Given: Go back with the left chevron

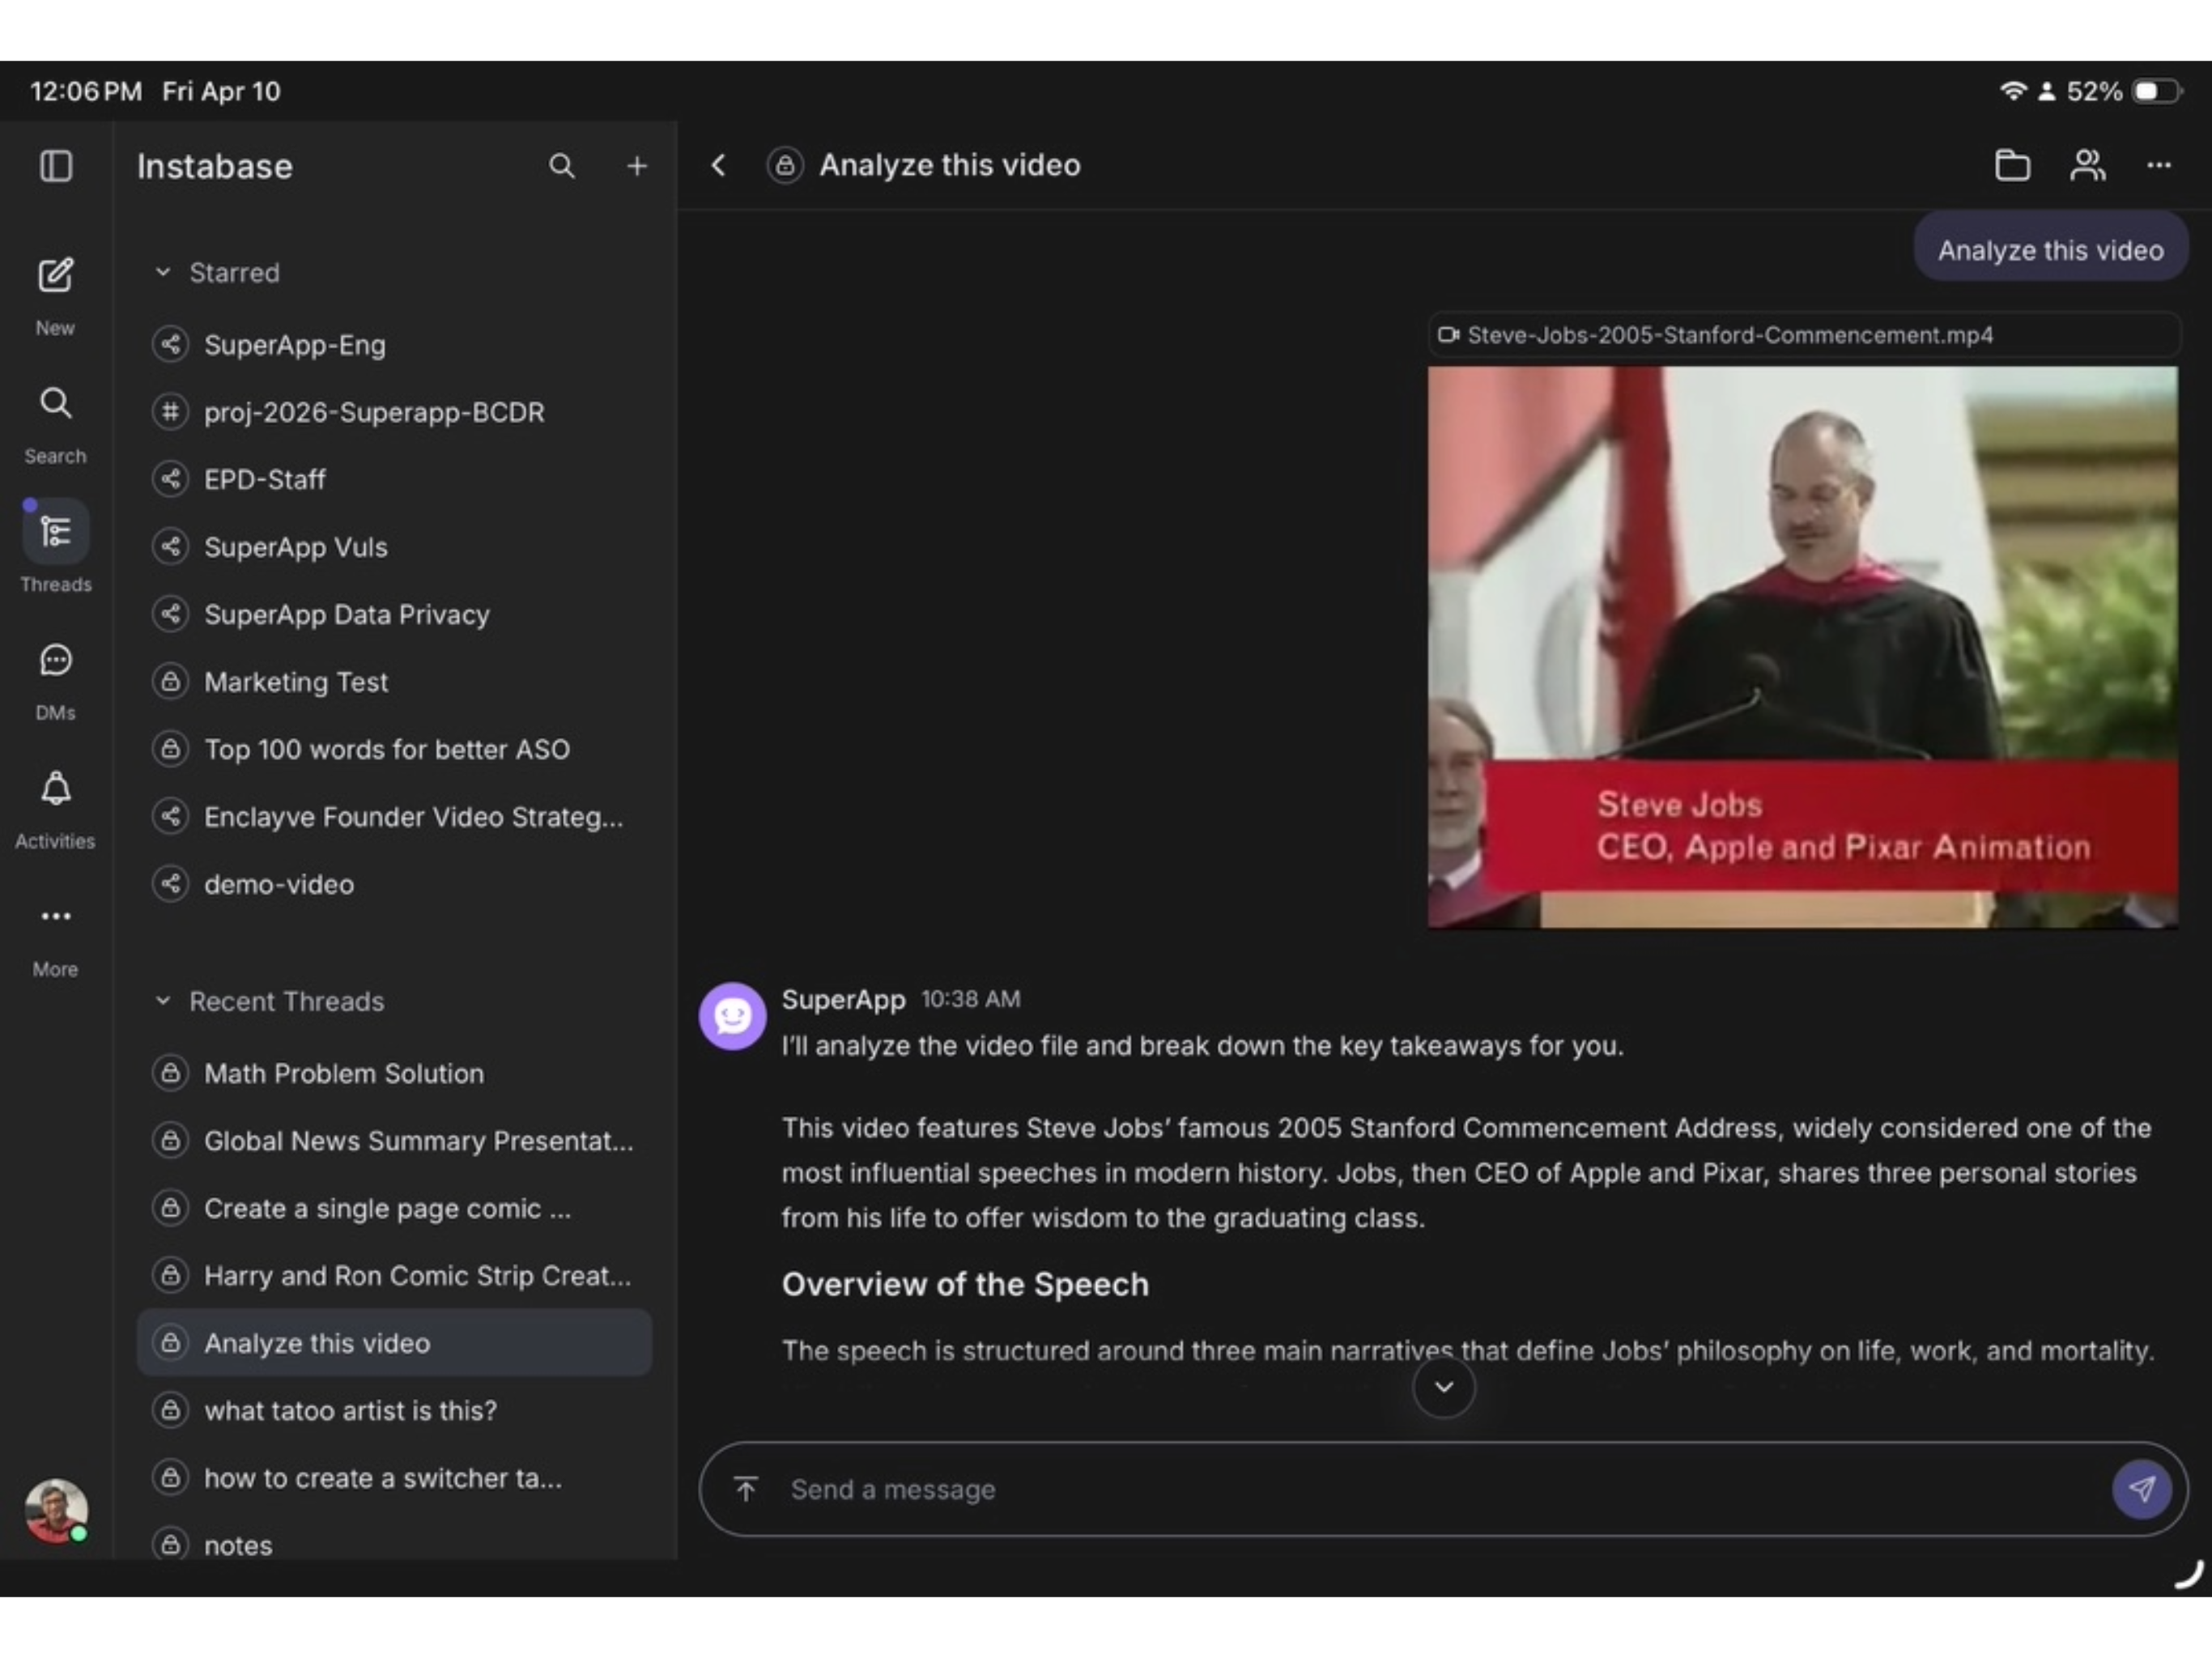Looking at the screenshot, I should 718,165.
